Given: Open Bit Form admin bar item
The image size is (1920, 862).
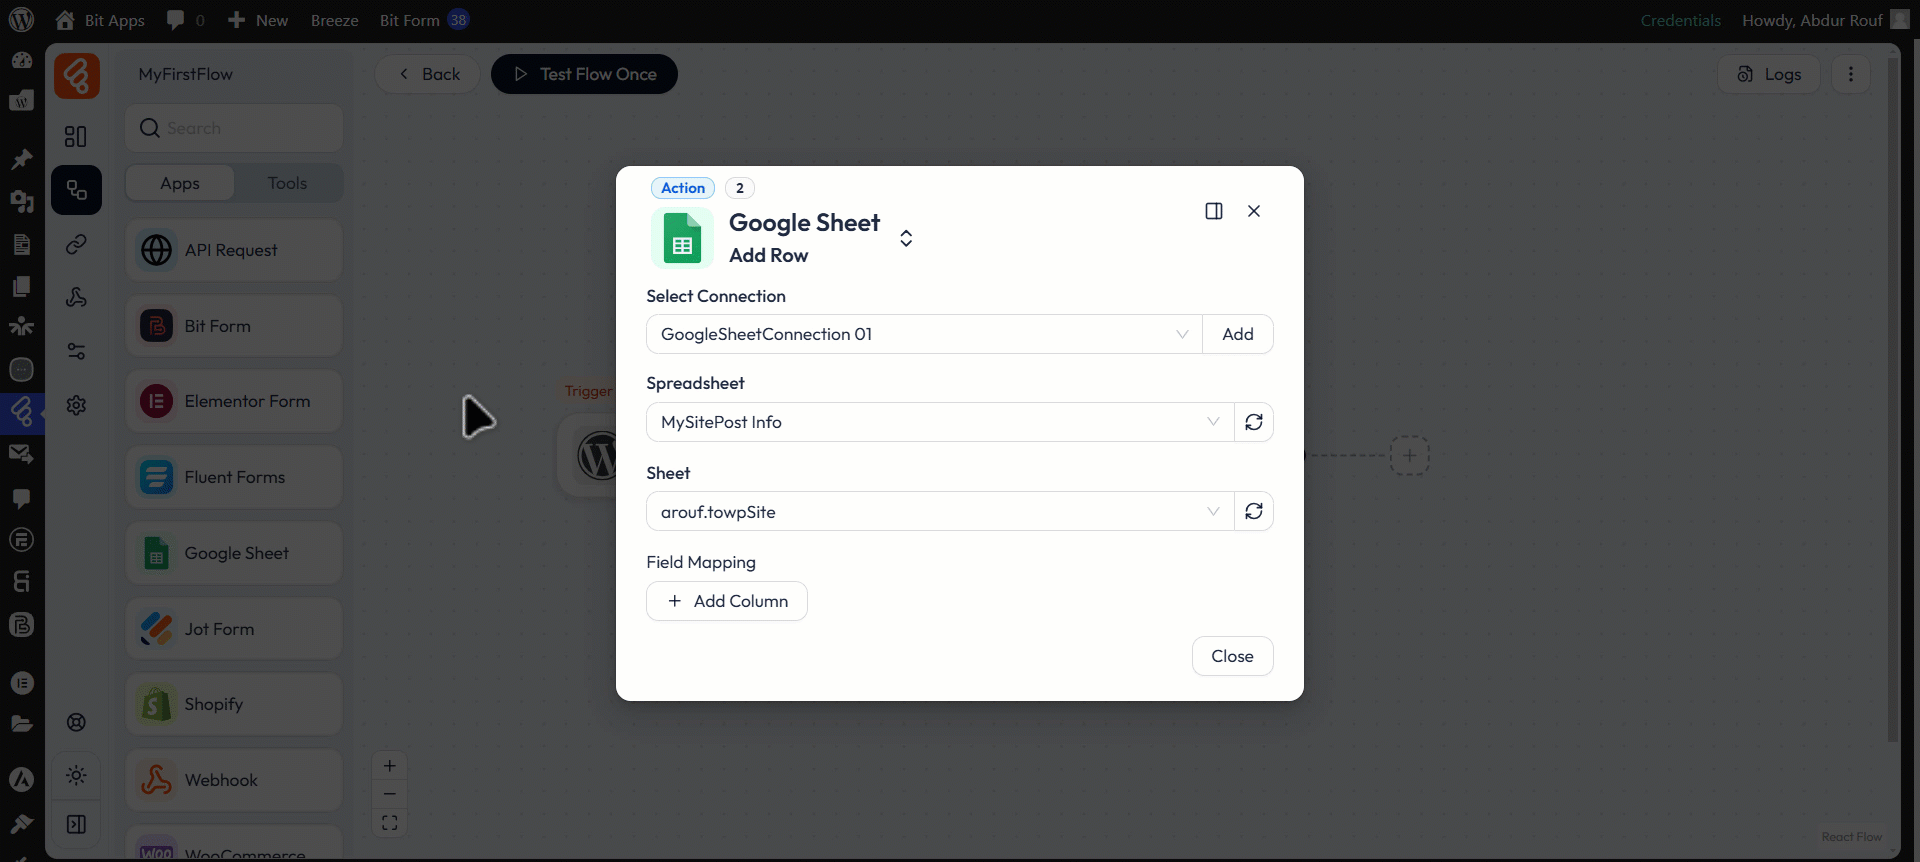Looking at the screenshot, I should (424, 20).
